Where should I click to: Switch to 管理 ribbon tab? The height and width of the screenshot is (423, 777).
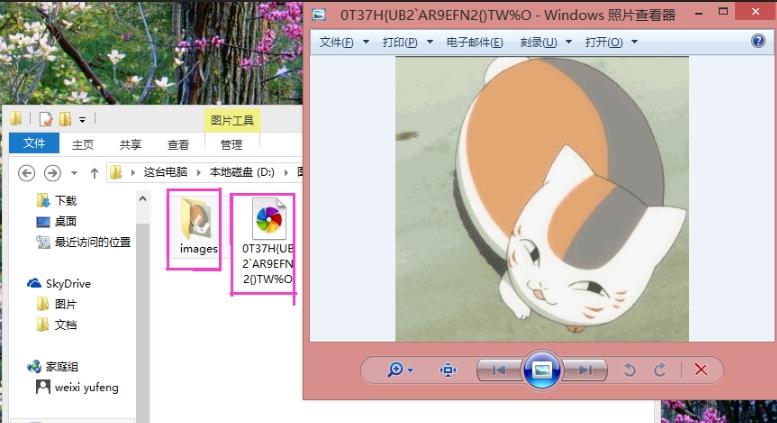click(231, 145)
